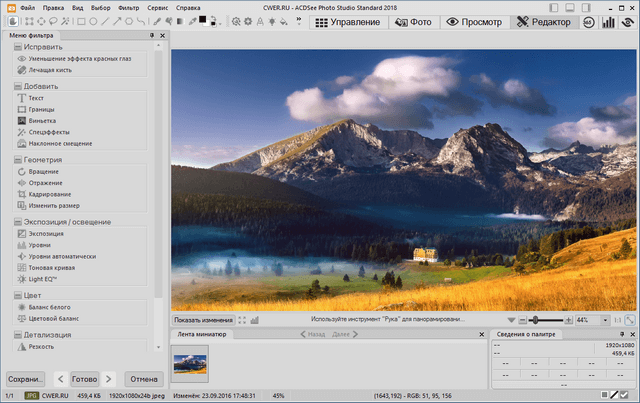Select the mountain thumbnail in filmstrip

(x=190, y=362)
